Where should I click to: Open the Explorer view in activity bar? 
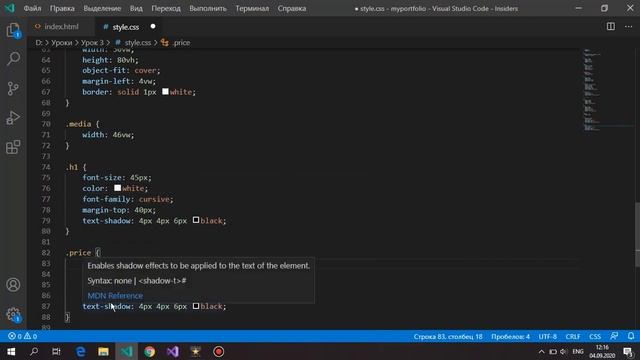pos(13,30)
